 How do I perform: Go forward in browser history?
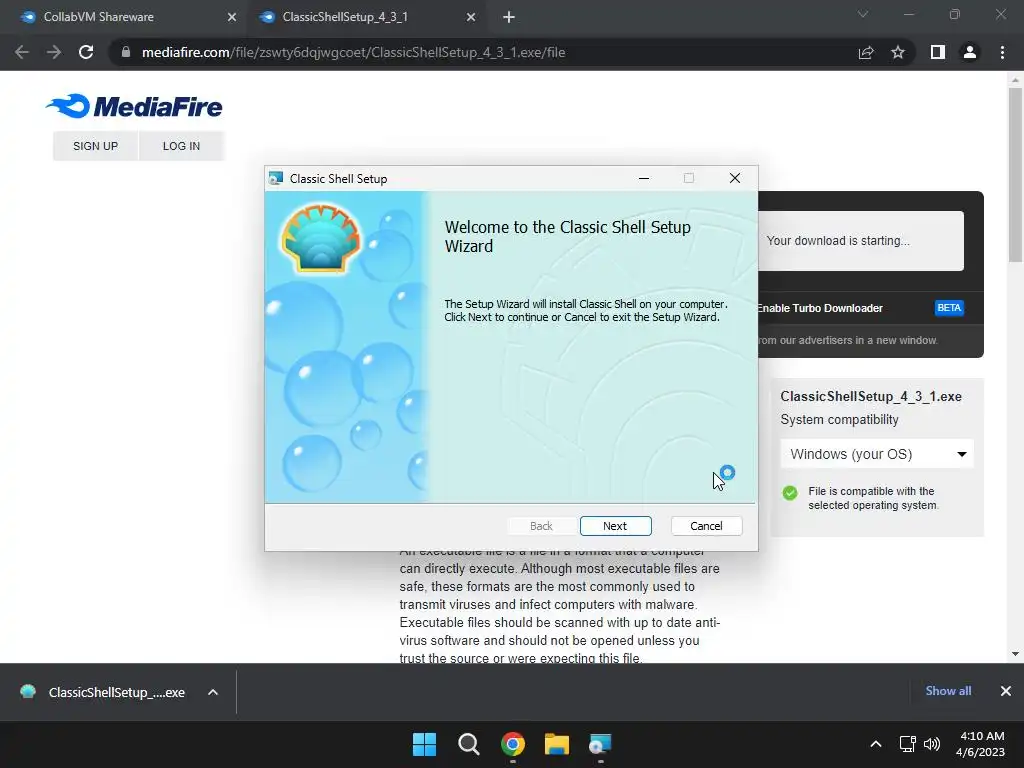click(x=54, y=52)
